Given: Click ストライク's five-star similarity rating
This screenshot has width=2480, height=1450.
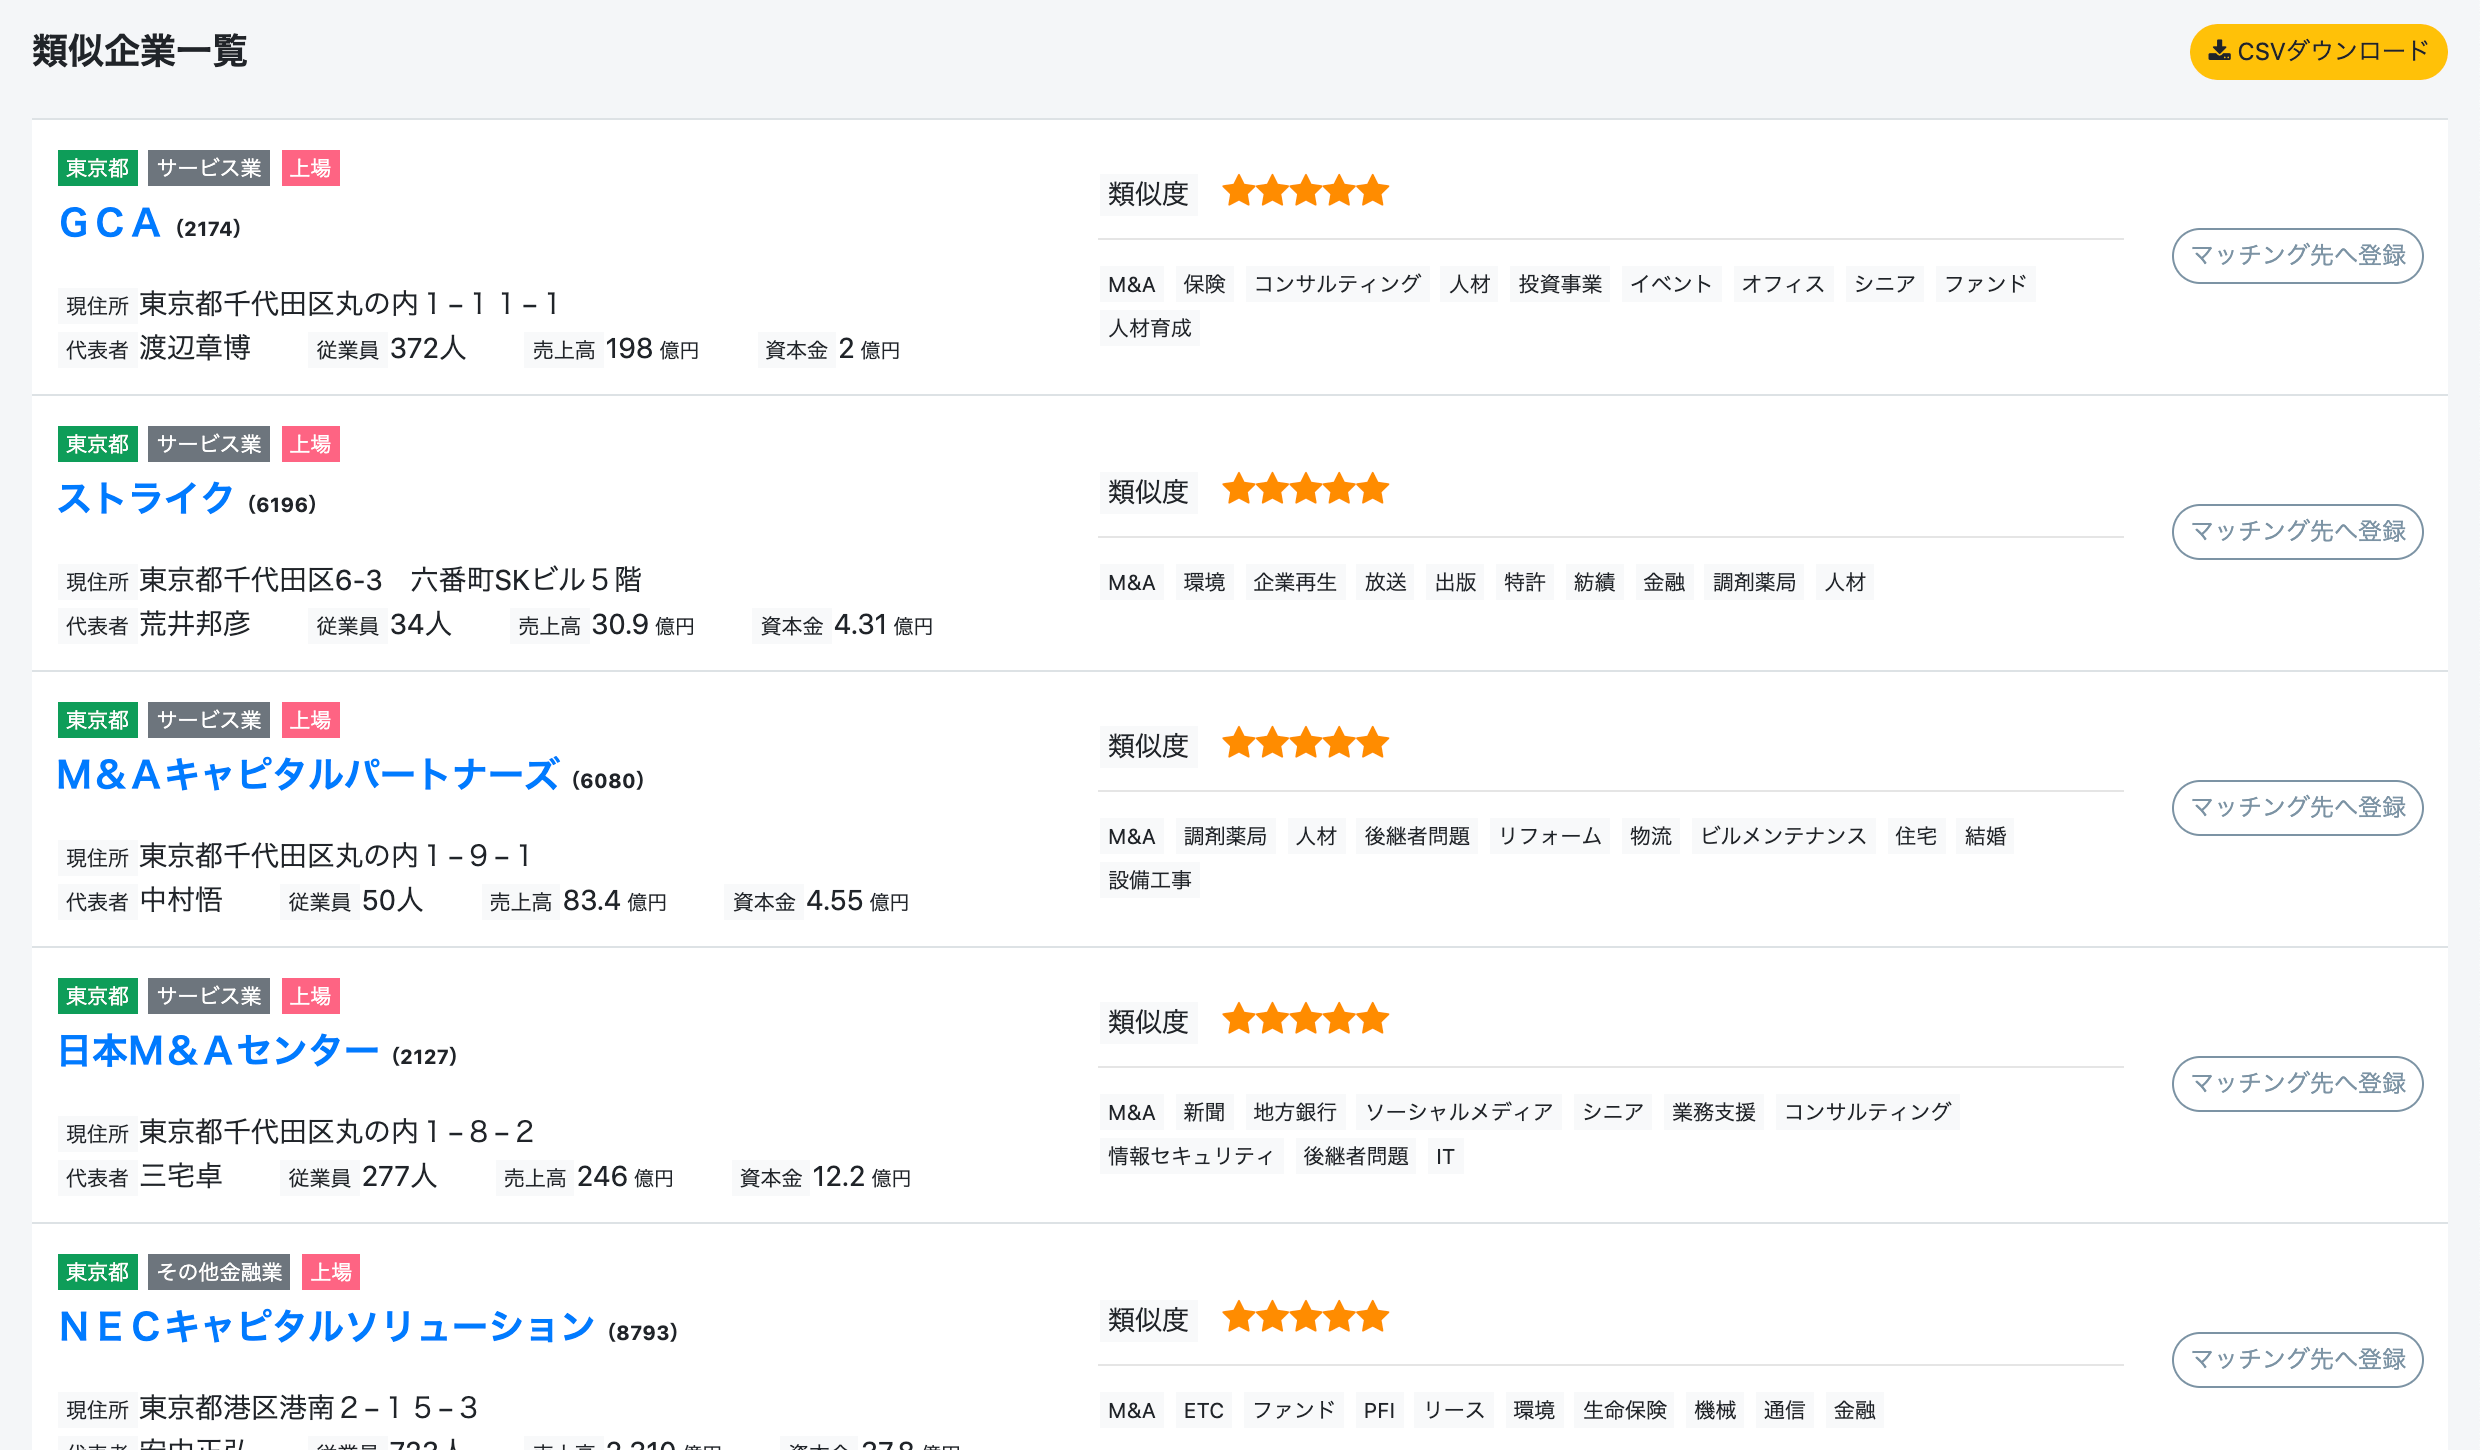Looking at the screenshot, I should pyautogui.click(x=1305, y=490).
